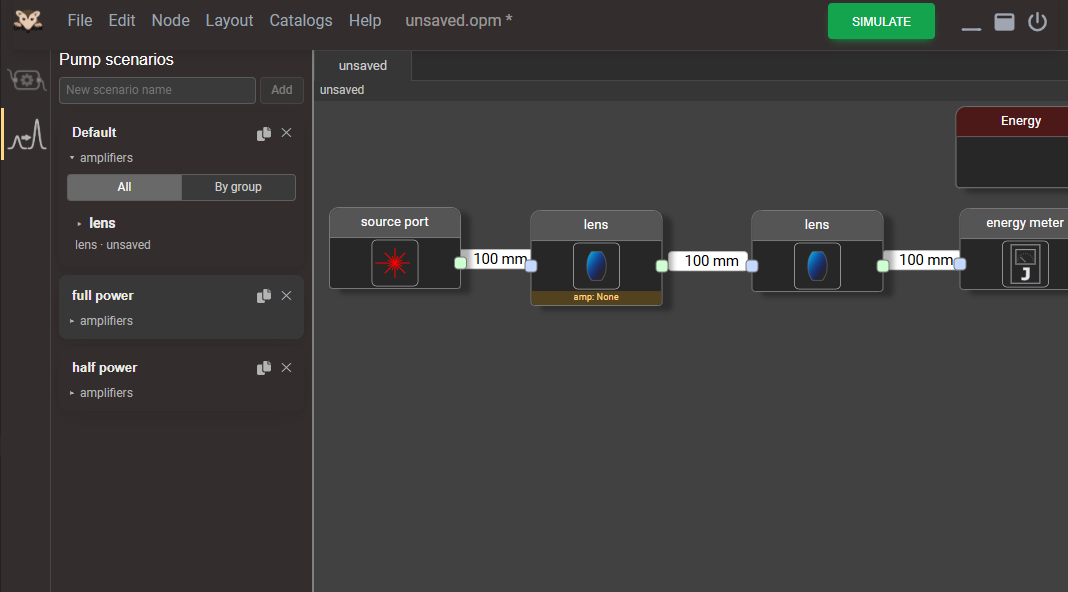Select the half power scenario
This screenshot has width=1068, height=592.
[x=105, y=368]
